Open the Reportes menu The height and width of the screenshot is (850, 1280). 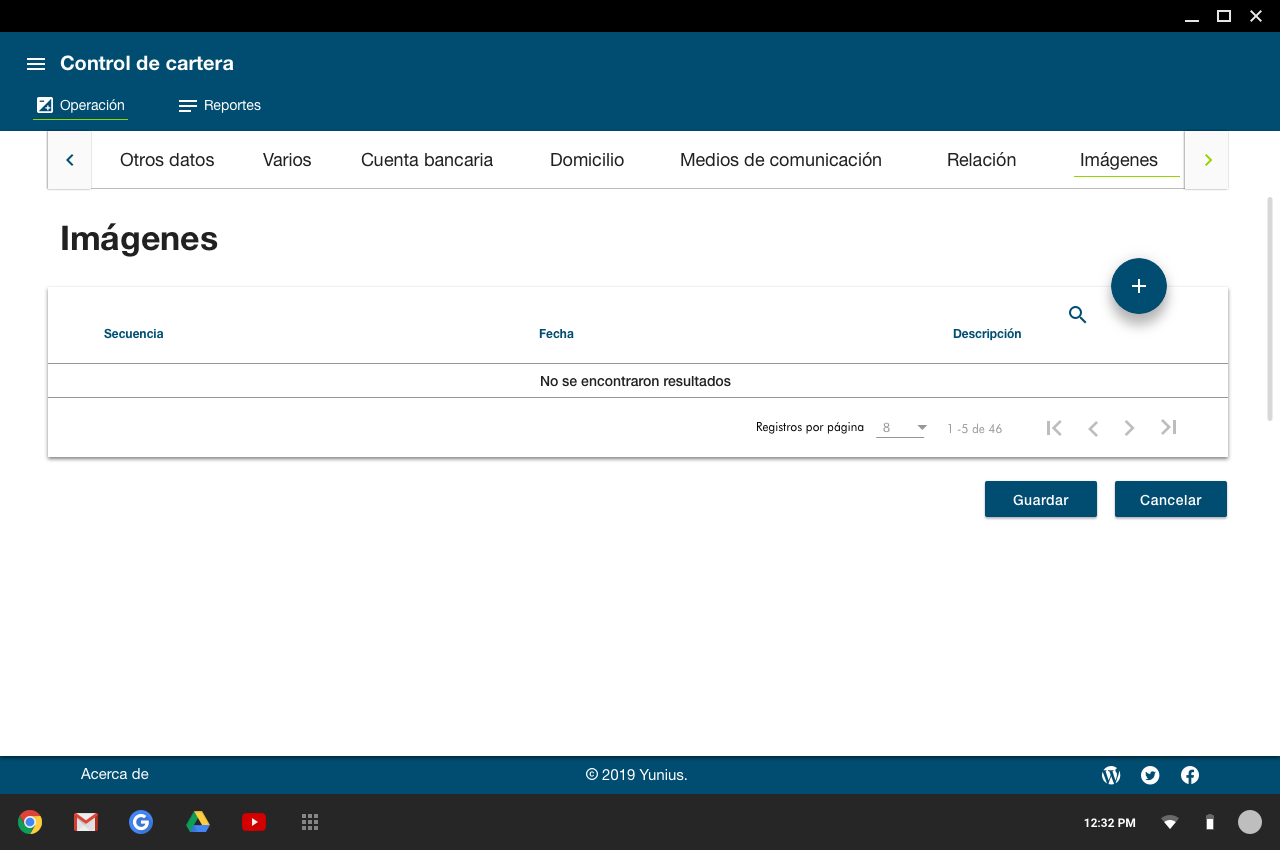click(x=220, y=105)
